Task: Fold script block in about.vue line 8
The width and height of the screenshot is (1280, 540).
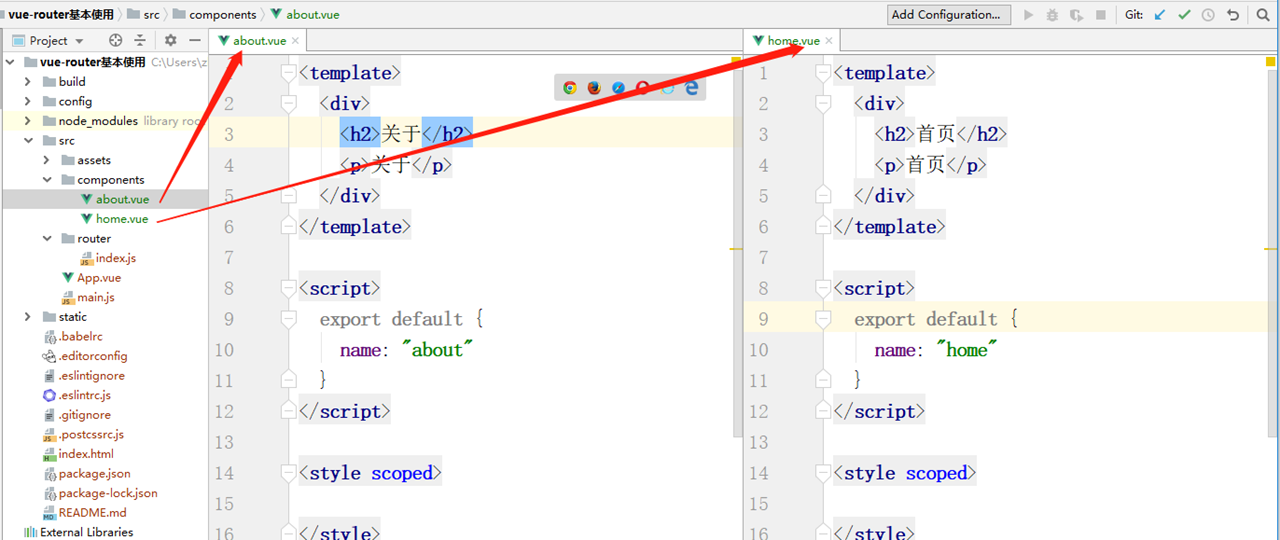Action: tap(289, 288)
